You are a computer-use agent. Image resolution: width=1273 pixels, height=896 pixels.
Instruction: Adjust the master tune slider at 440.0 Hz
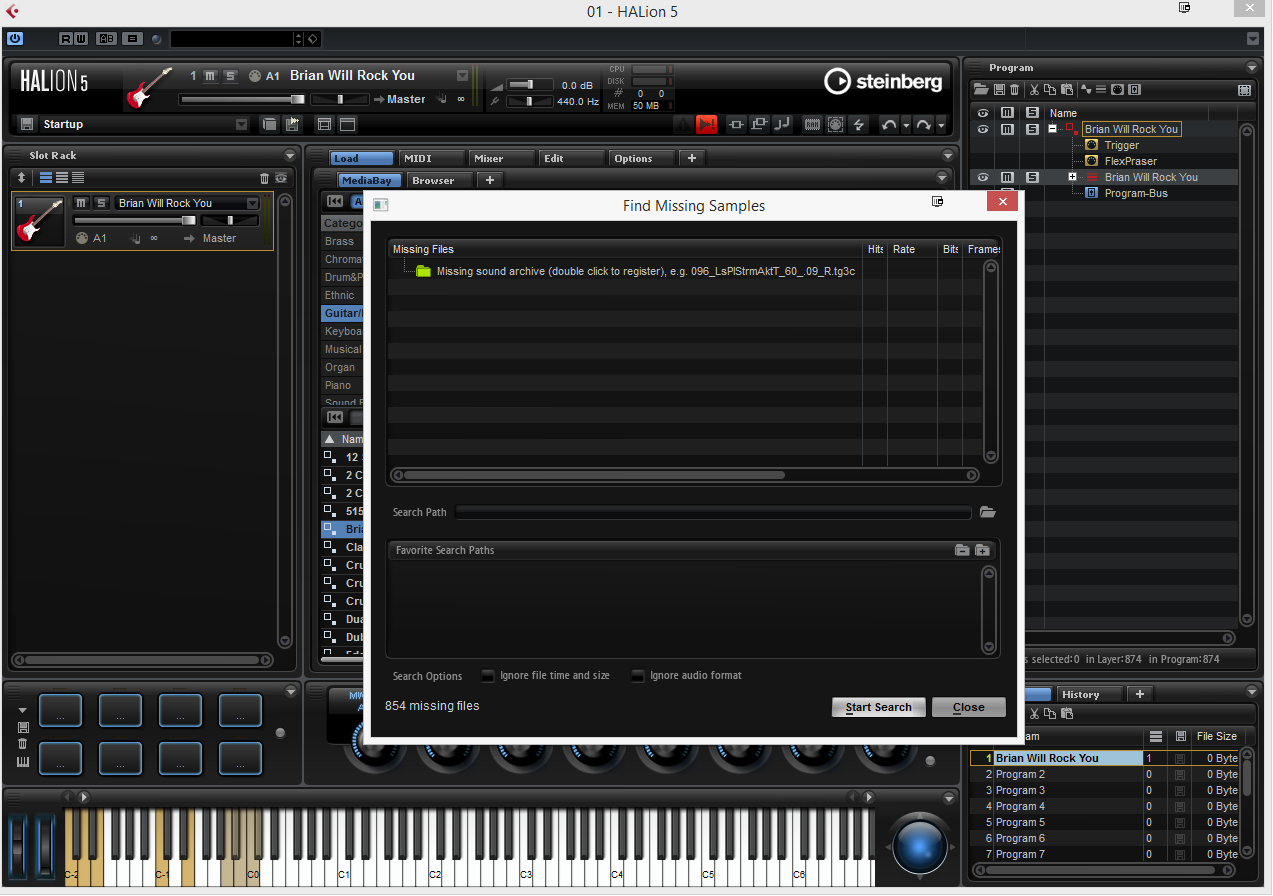click(x=529, y=101)
